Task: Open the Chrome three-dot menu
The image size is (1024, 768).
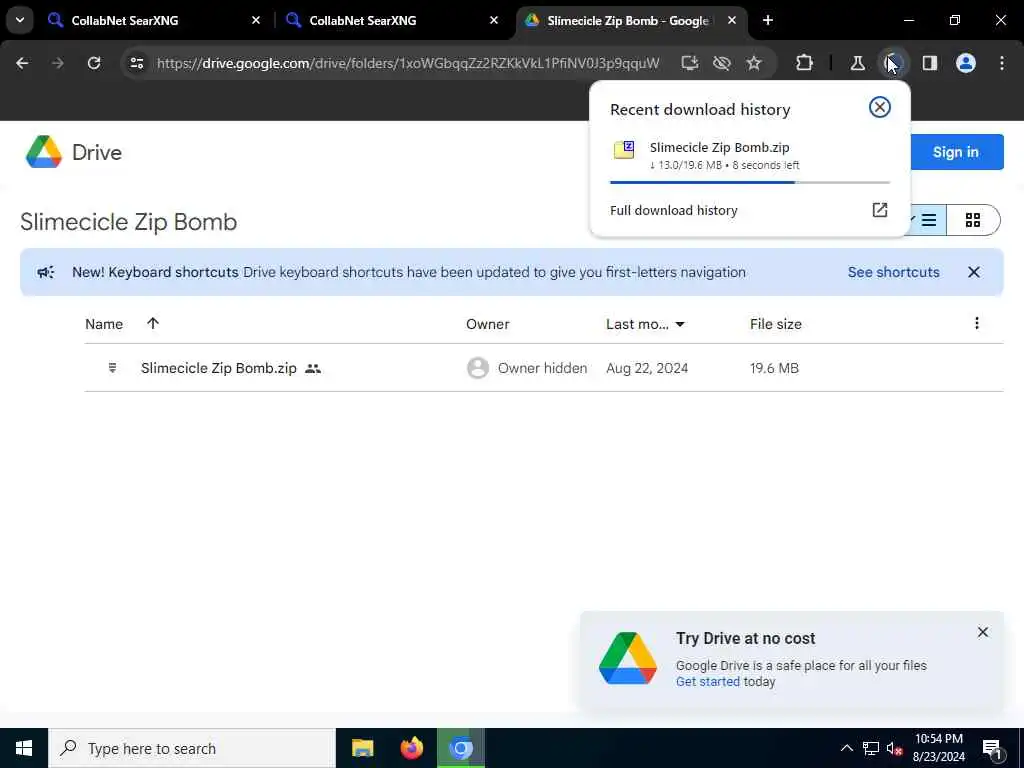Action: pos(1002,63)
